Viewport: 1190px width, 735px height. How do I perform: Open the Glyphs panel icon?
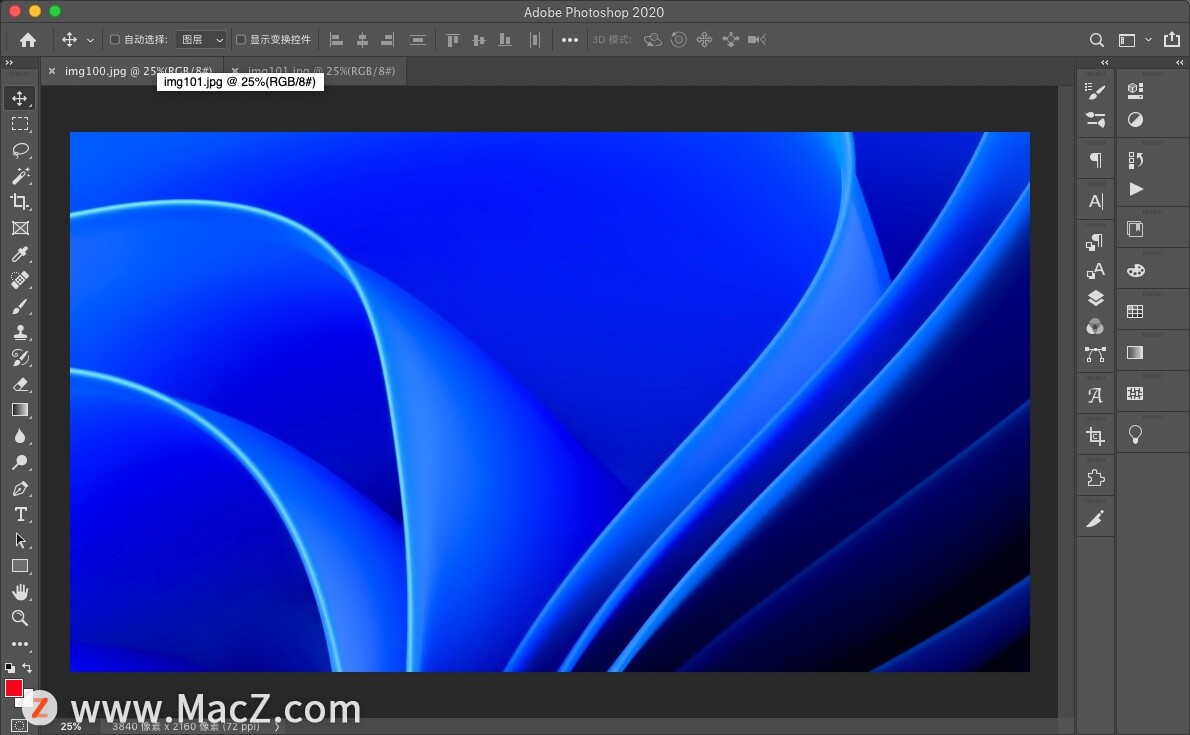click(x=1095, y=396)
